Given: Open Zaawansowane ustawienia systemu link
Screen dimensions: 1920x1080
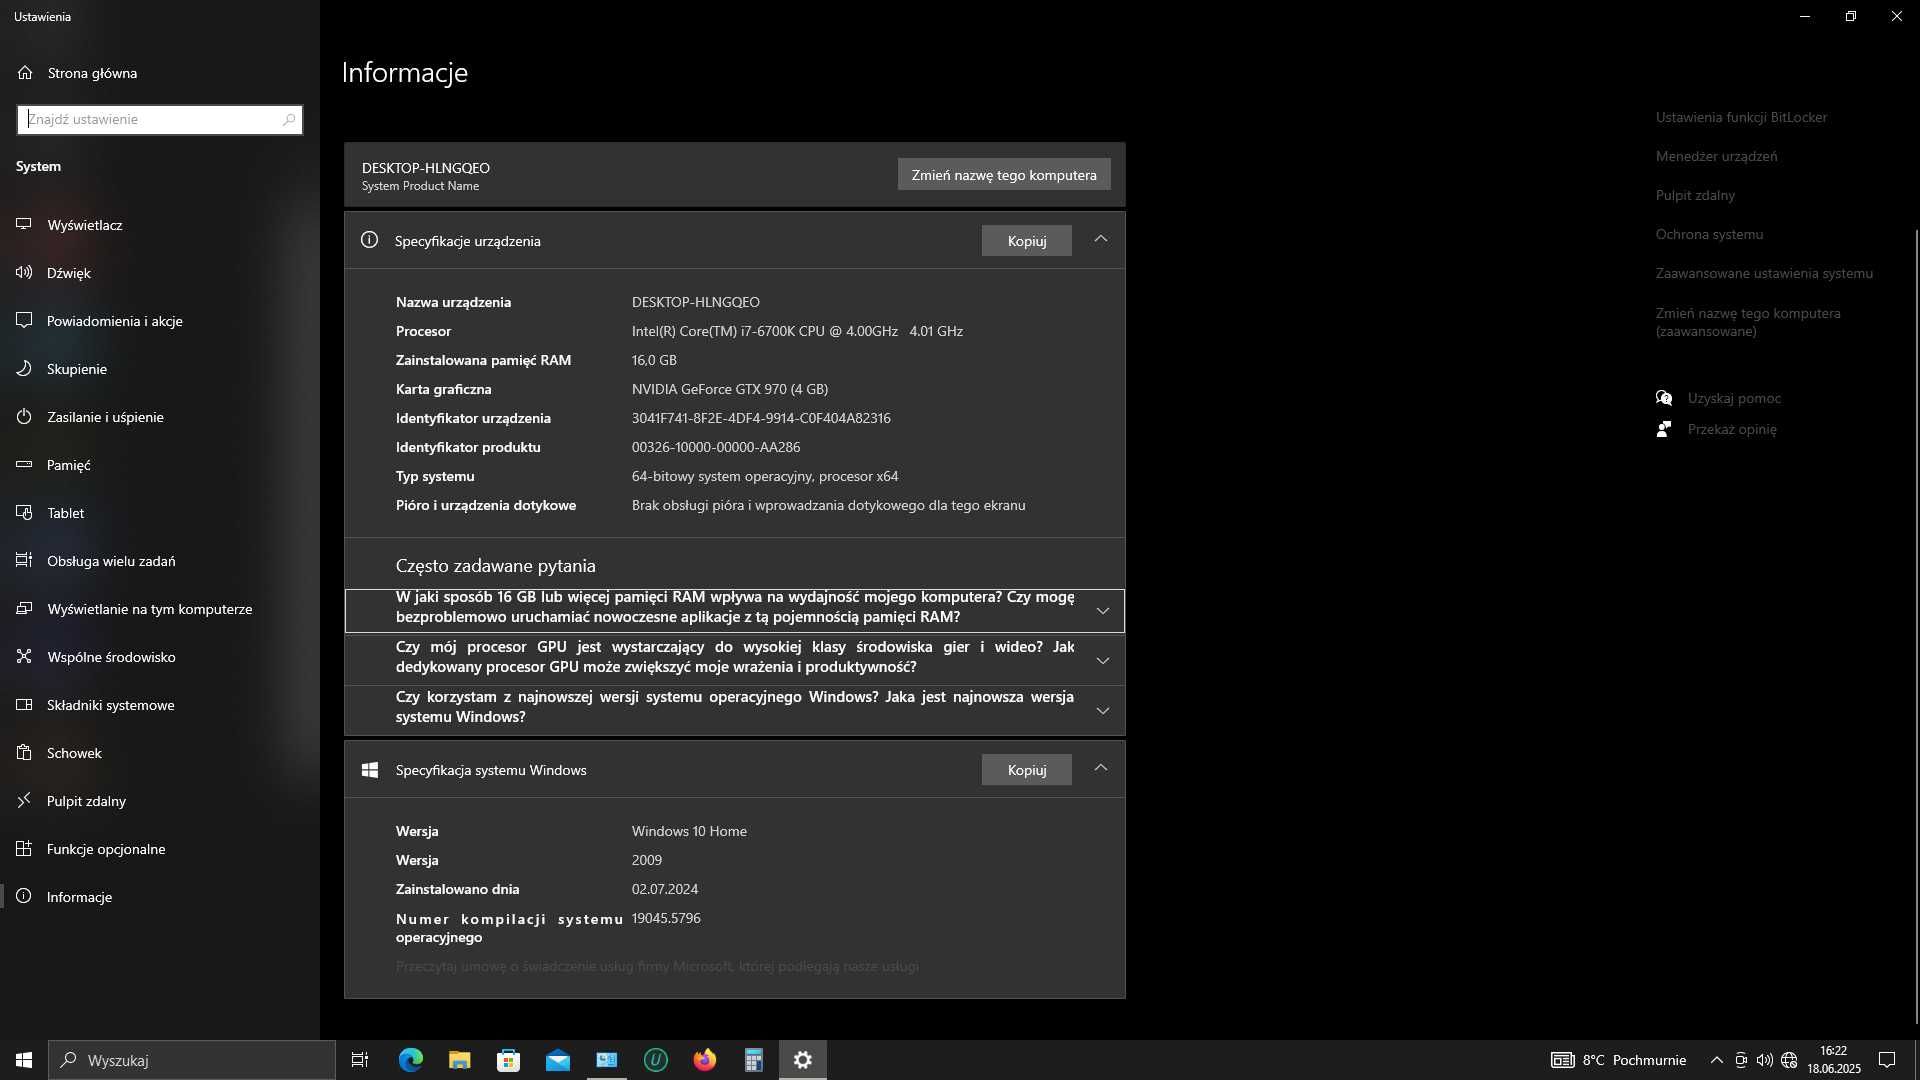Looking at the screenshot, I should 1764,273.
